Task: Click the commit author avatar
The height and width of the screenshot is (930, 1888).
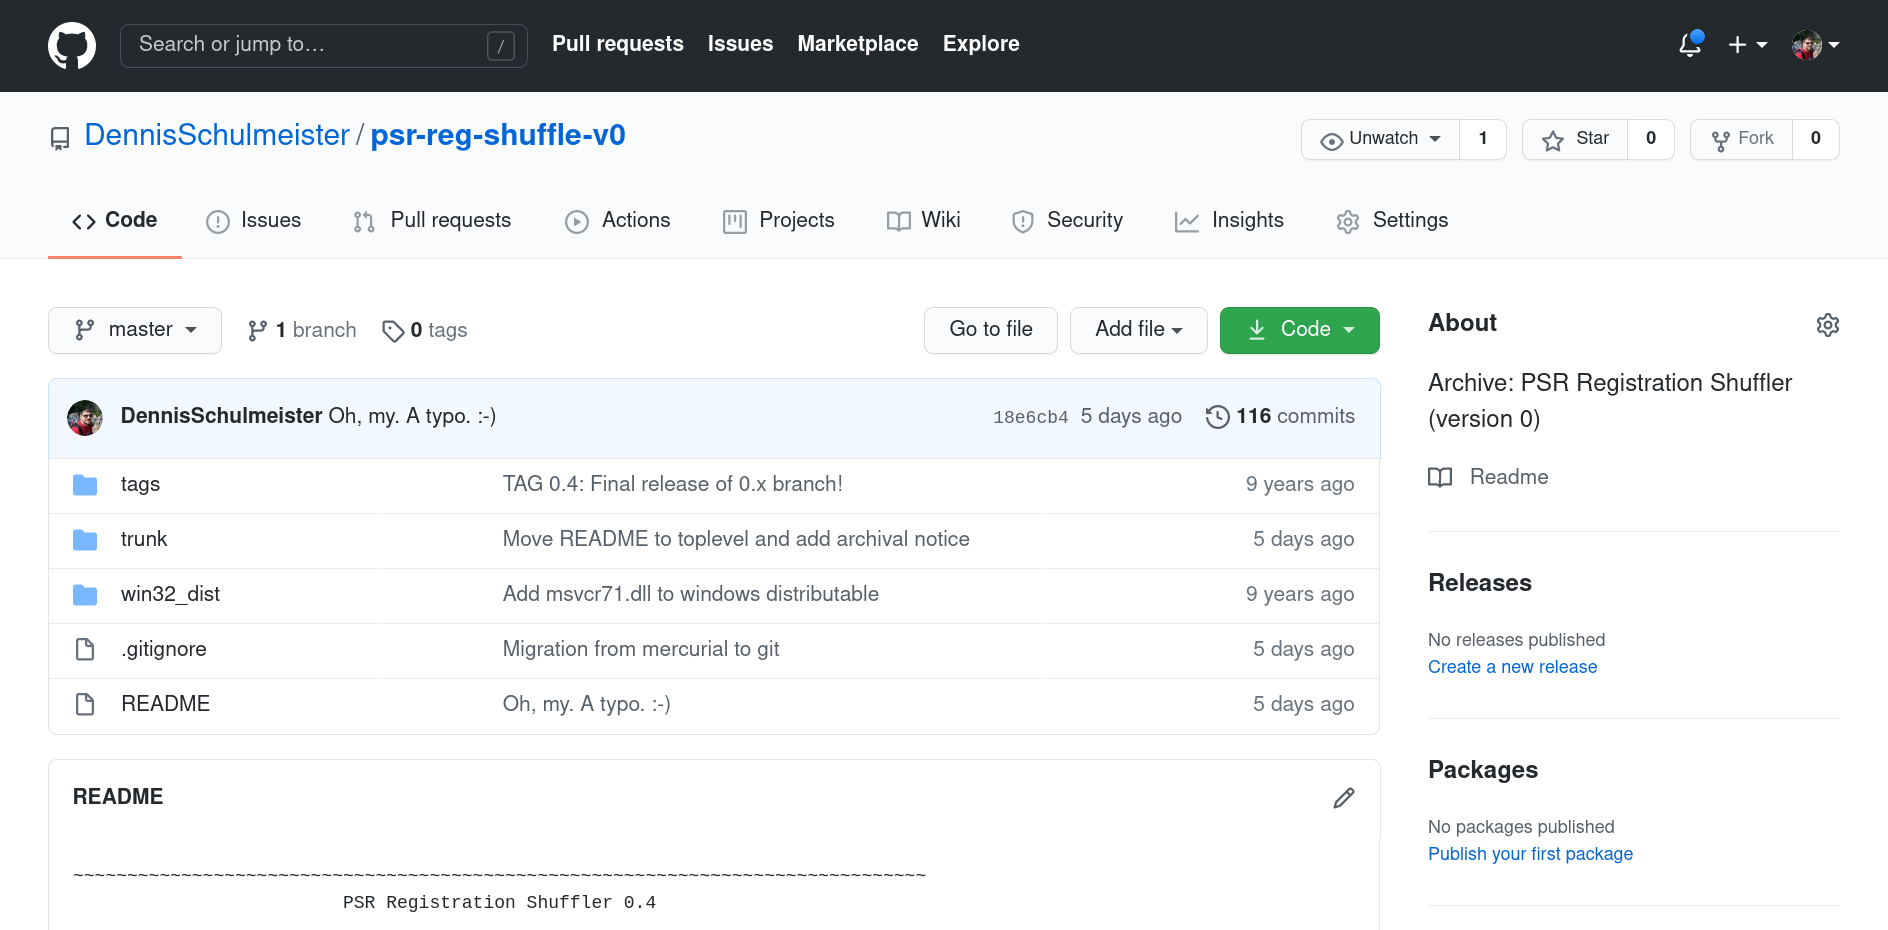Action: [85, 417]
